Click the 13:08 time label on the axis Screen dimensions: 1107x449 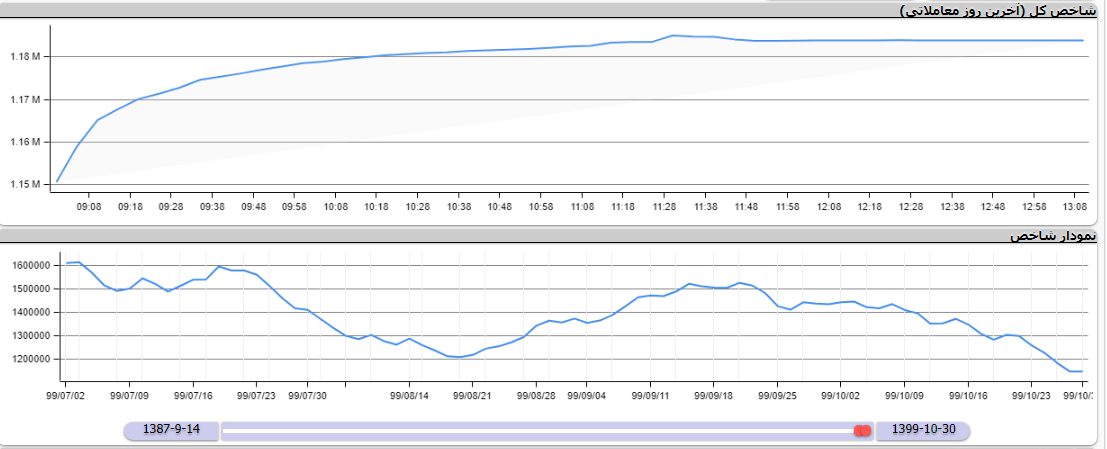pyautogui.click(x=1074, y=207)
